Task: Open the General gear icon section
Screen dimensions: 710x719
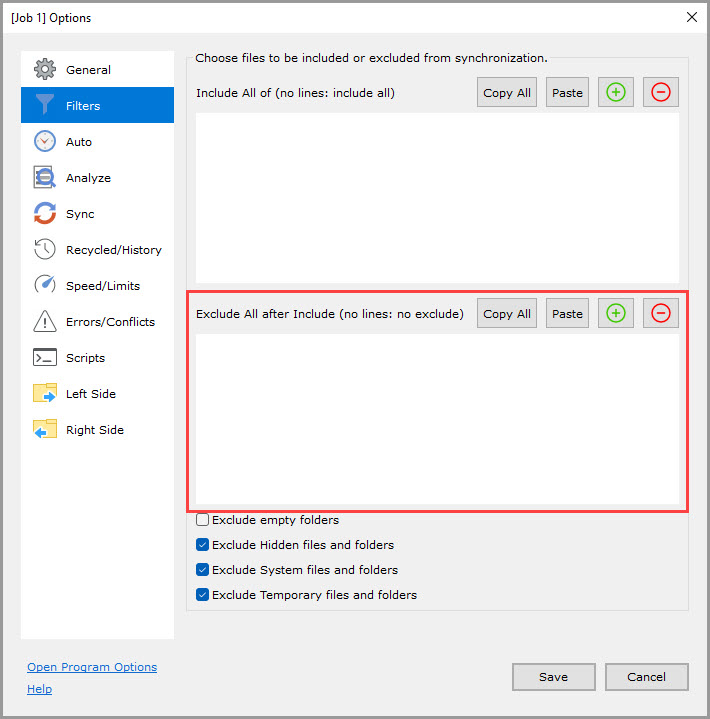Action: tap(45, 70)
